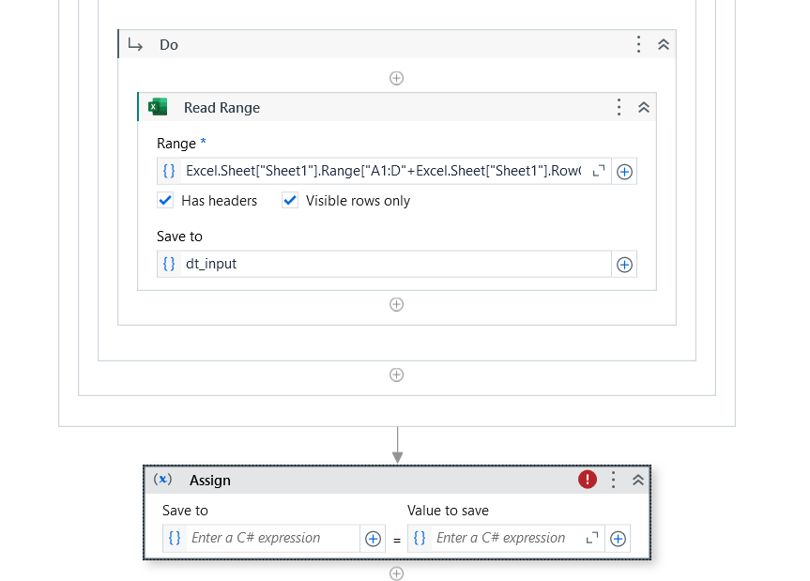Image resolution: width=810 pixels, height=581 pixels.
Task: Click the Excel icon on Read Range
Action: click(158, 107)
